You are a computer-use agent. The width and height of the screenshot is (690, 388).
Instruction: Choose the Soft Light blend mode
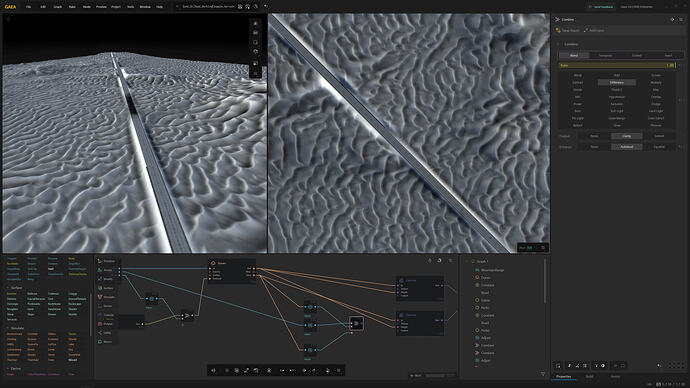pos(617,111)
